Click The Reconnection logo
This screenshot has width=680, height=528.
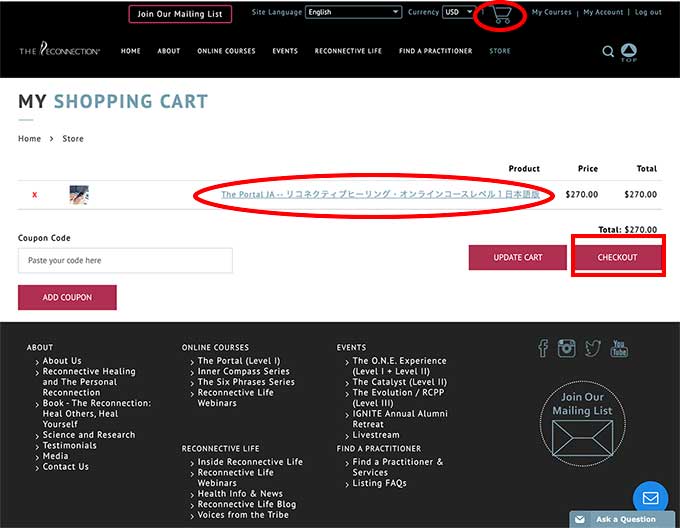point(59,49)
